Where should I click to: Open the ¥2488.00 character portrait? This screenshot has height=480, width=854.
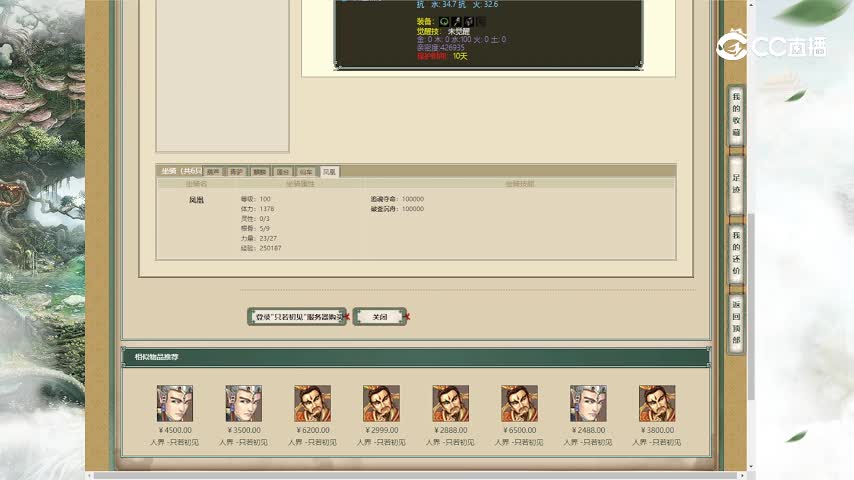(x=588, y=403)
